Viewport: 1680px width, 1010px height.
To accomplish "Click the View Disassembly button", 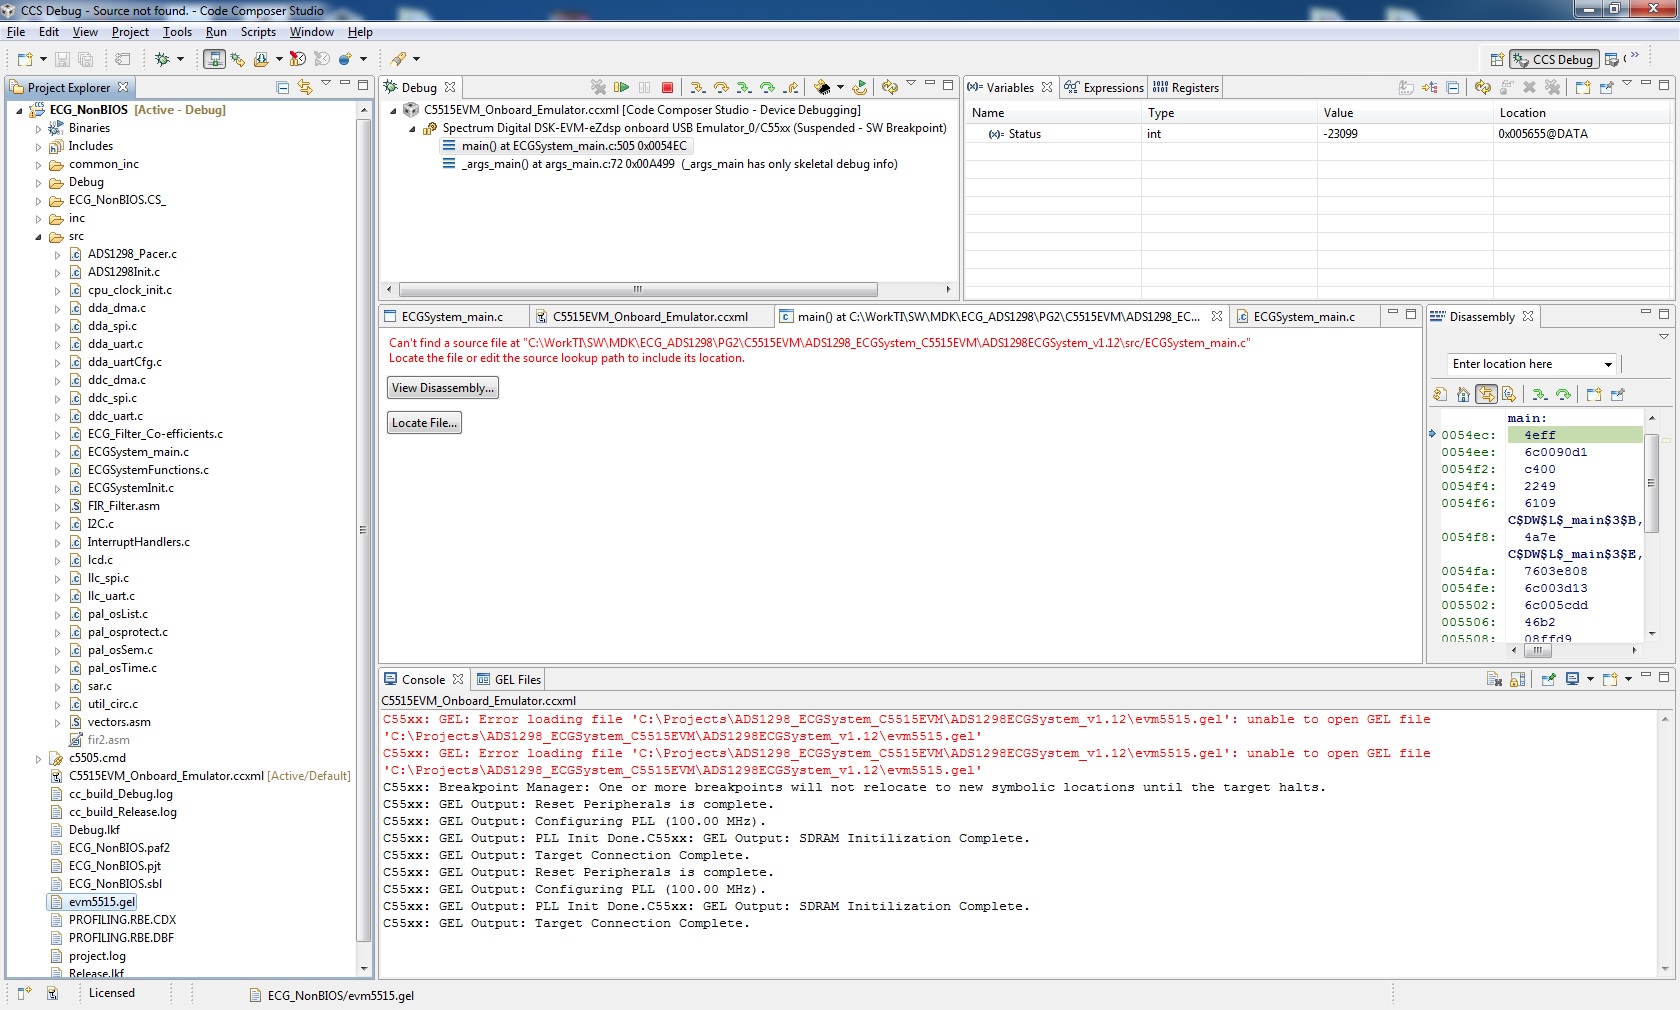I will (443, 388).
